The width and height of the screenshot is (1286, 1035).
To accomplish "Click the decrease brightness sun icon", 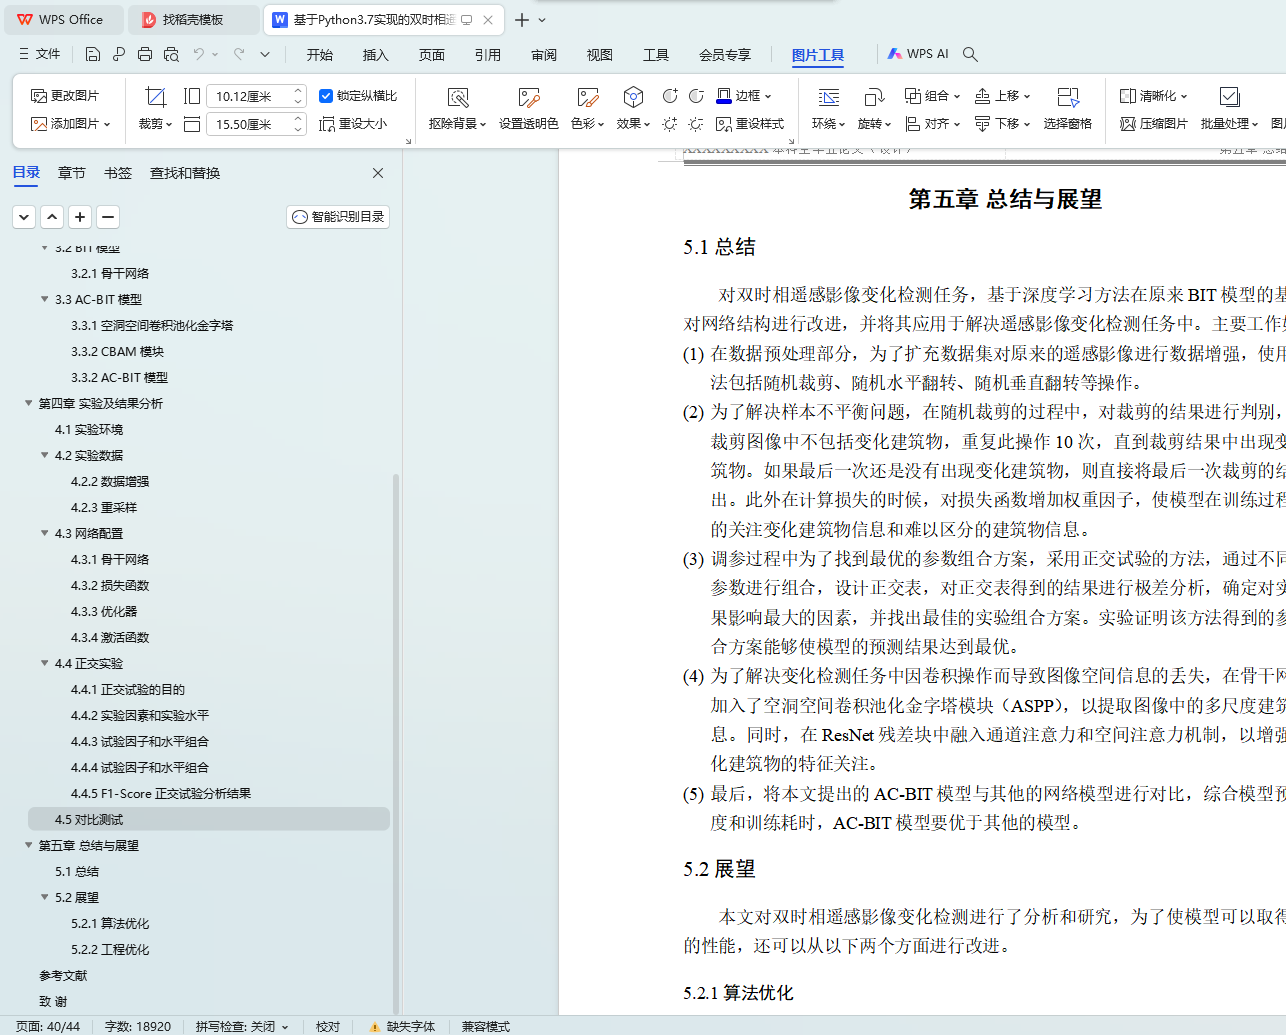I will 696,124.
